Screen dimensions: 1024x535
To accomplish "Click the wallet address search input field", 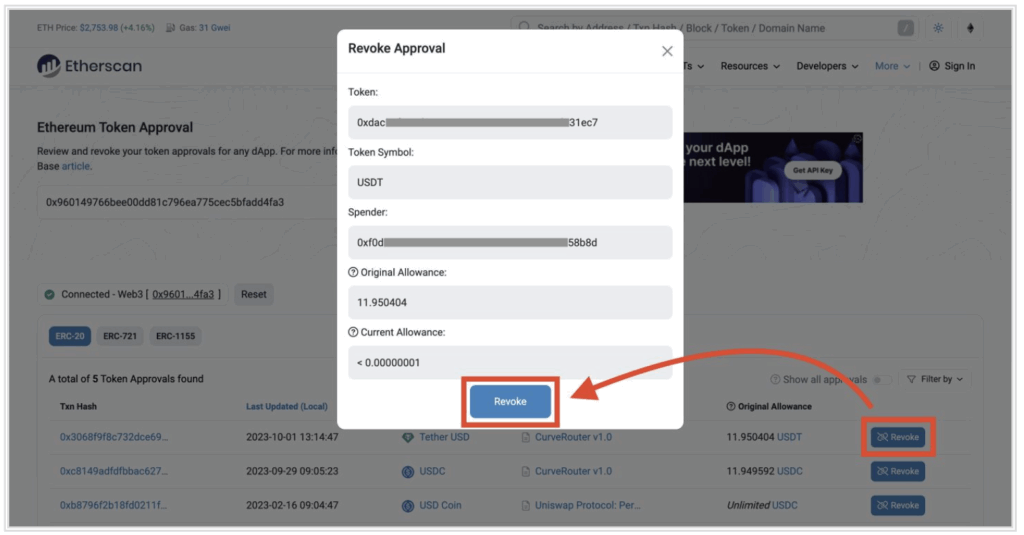I will click(187, 203).
